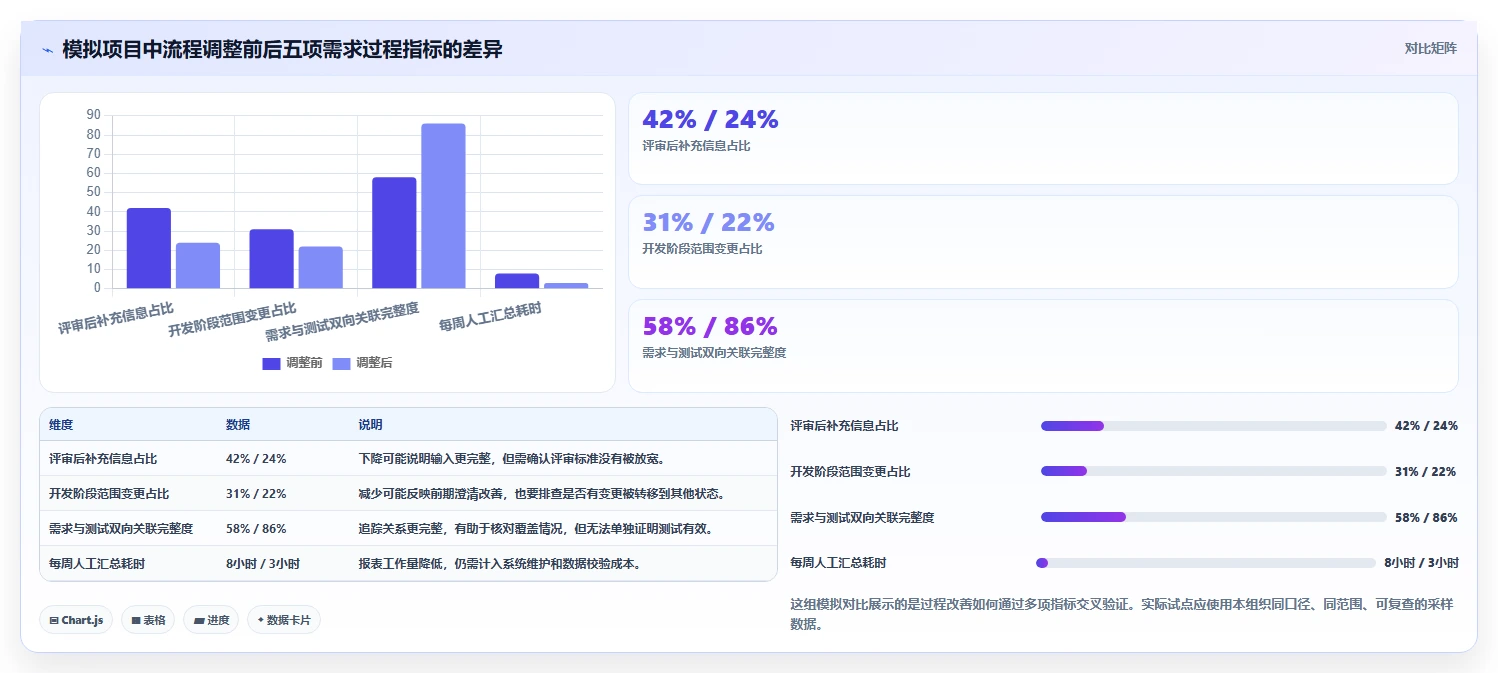Viewport: 1498px width, 673px height.
Task: Click table value 42% / 24%
Action: 256,459
